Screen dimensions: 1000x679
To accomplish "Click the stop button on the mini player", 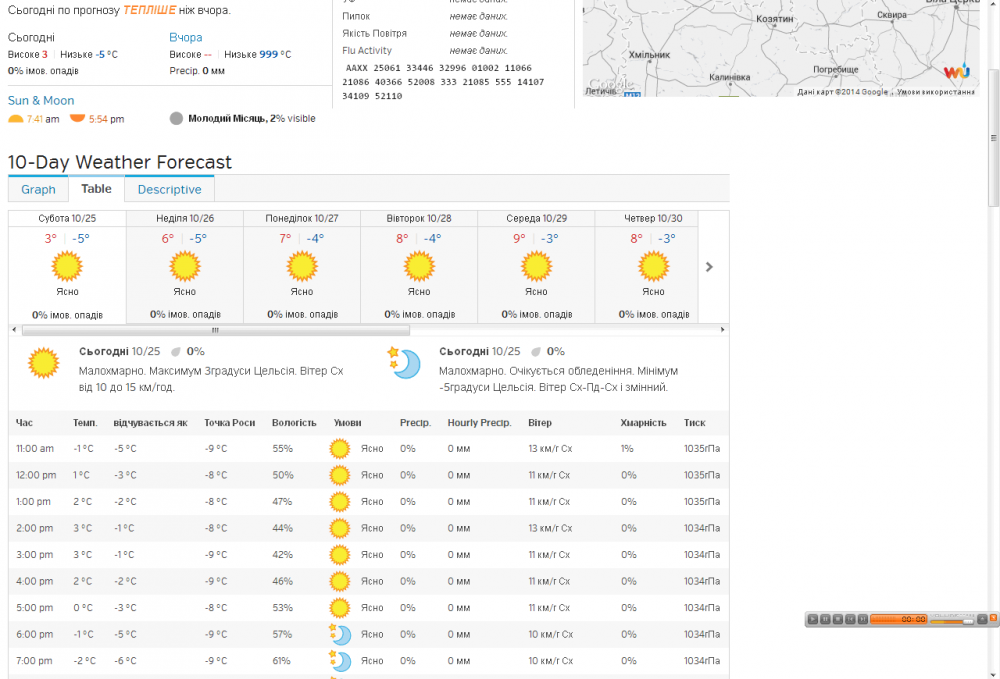I will 838,619.
